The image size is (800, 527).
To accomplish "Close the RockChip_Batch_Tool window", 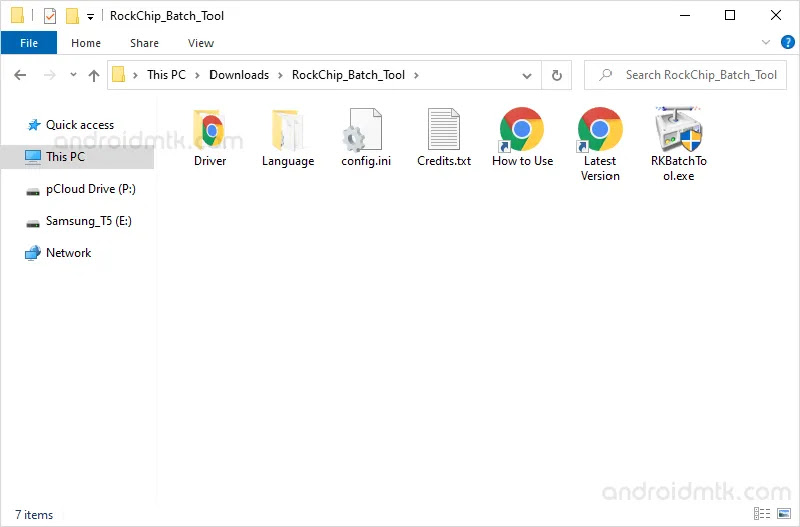I will 776,15.
